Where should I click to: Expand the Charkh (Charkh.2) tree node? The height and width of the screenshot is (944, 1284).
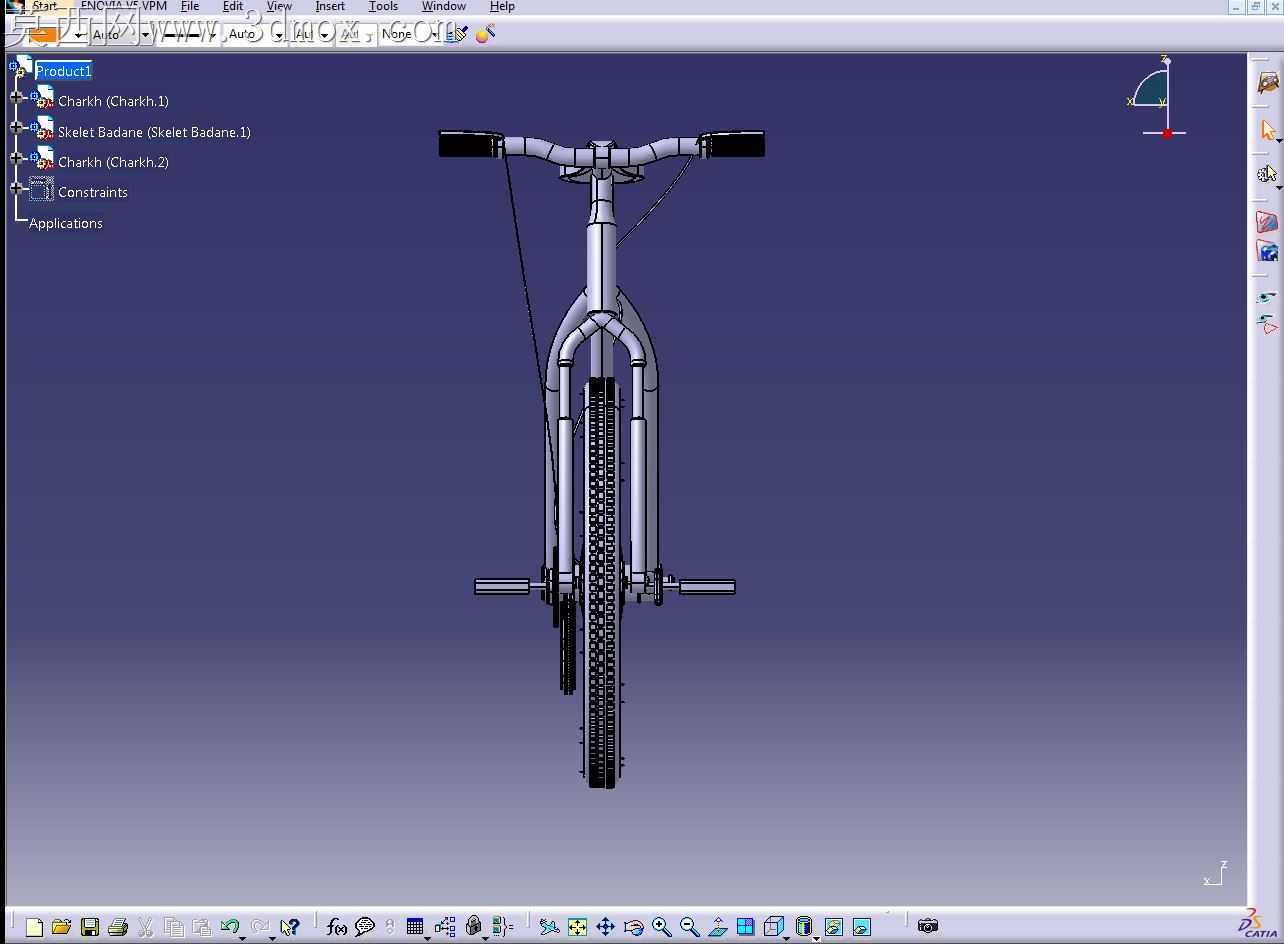tap(16, 158)
